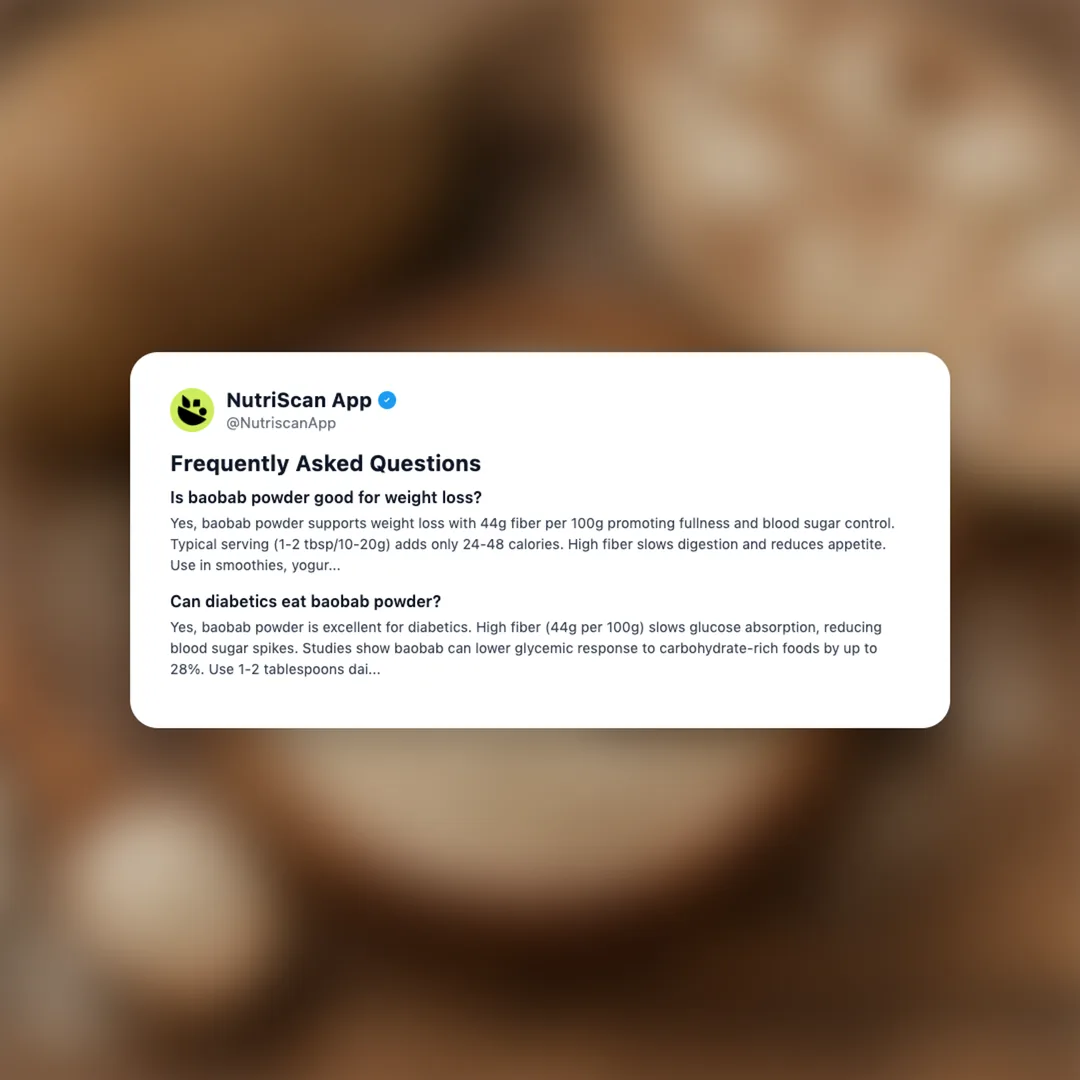This screenshot has width=1080, height=1080.
Task: Expand the diabetics baobab powder question
Action: [x=305, y=601]
